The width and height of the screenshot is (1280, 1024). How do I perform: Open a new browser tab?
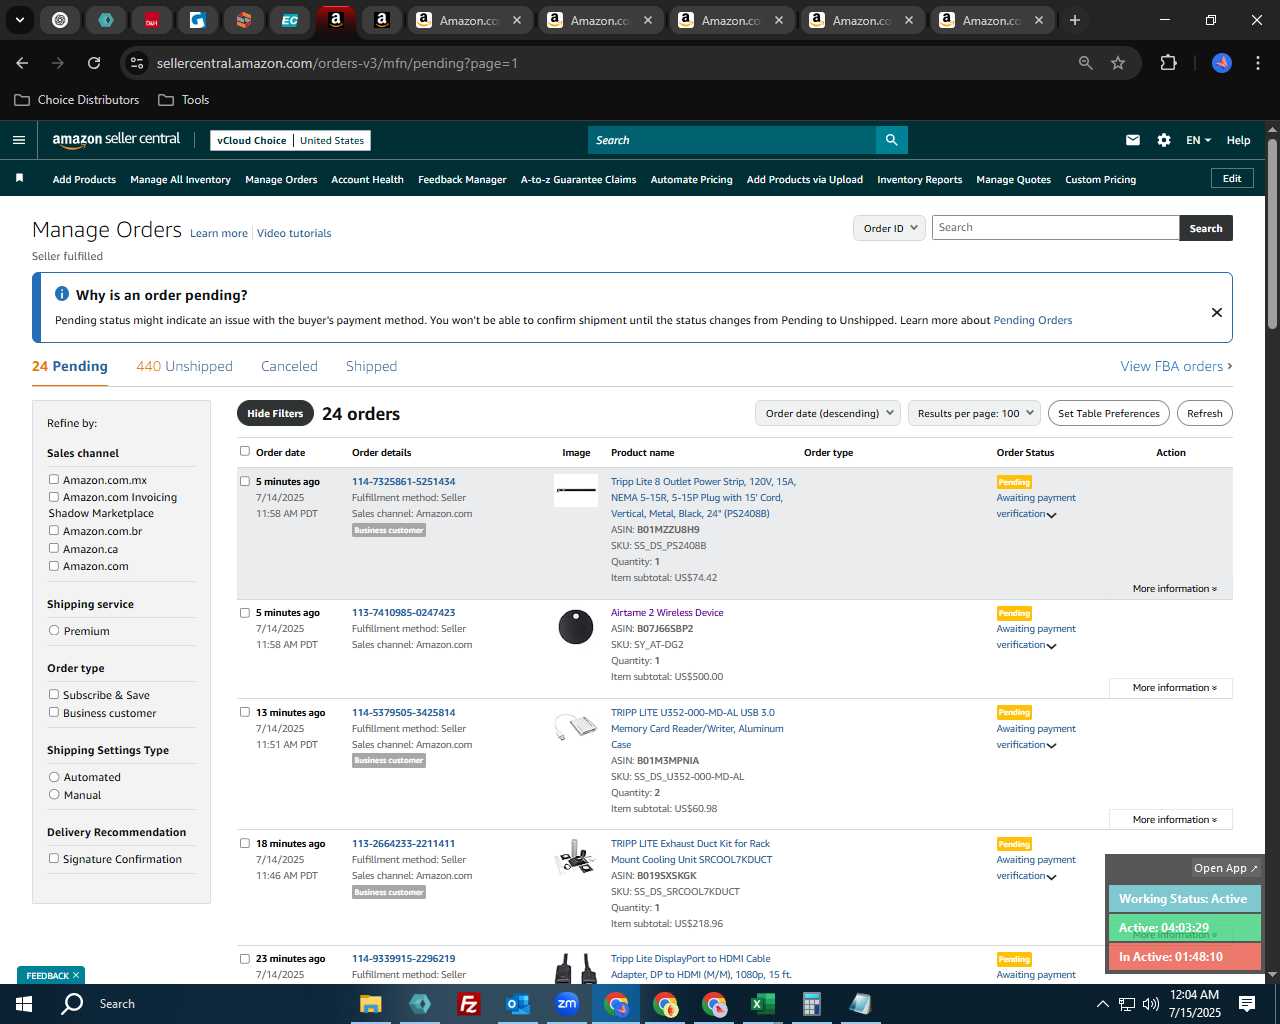pos(1075,20)
